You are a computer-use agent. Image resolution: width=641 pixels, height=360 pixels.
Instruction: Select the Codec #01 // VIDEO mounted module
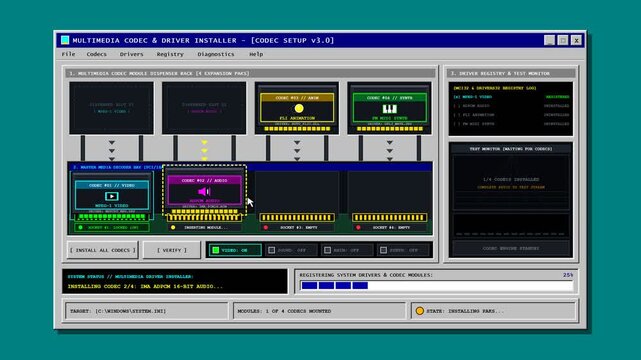click(112, 195)
